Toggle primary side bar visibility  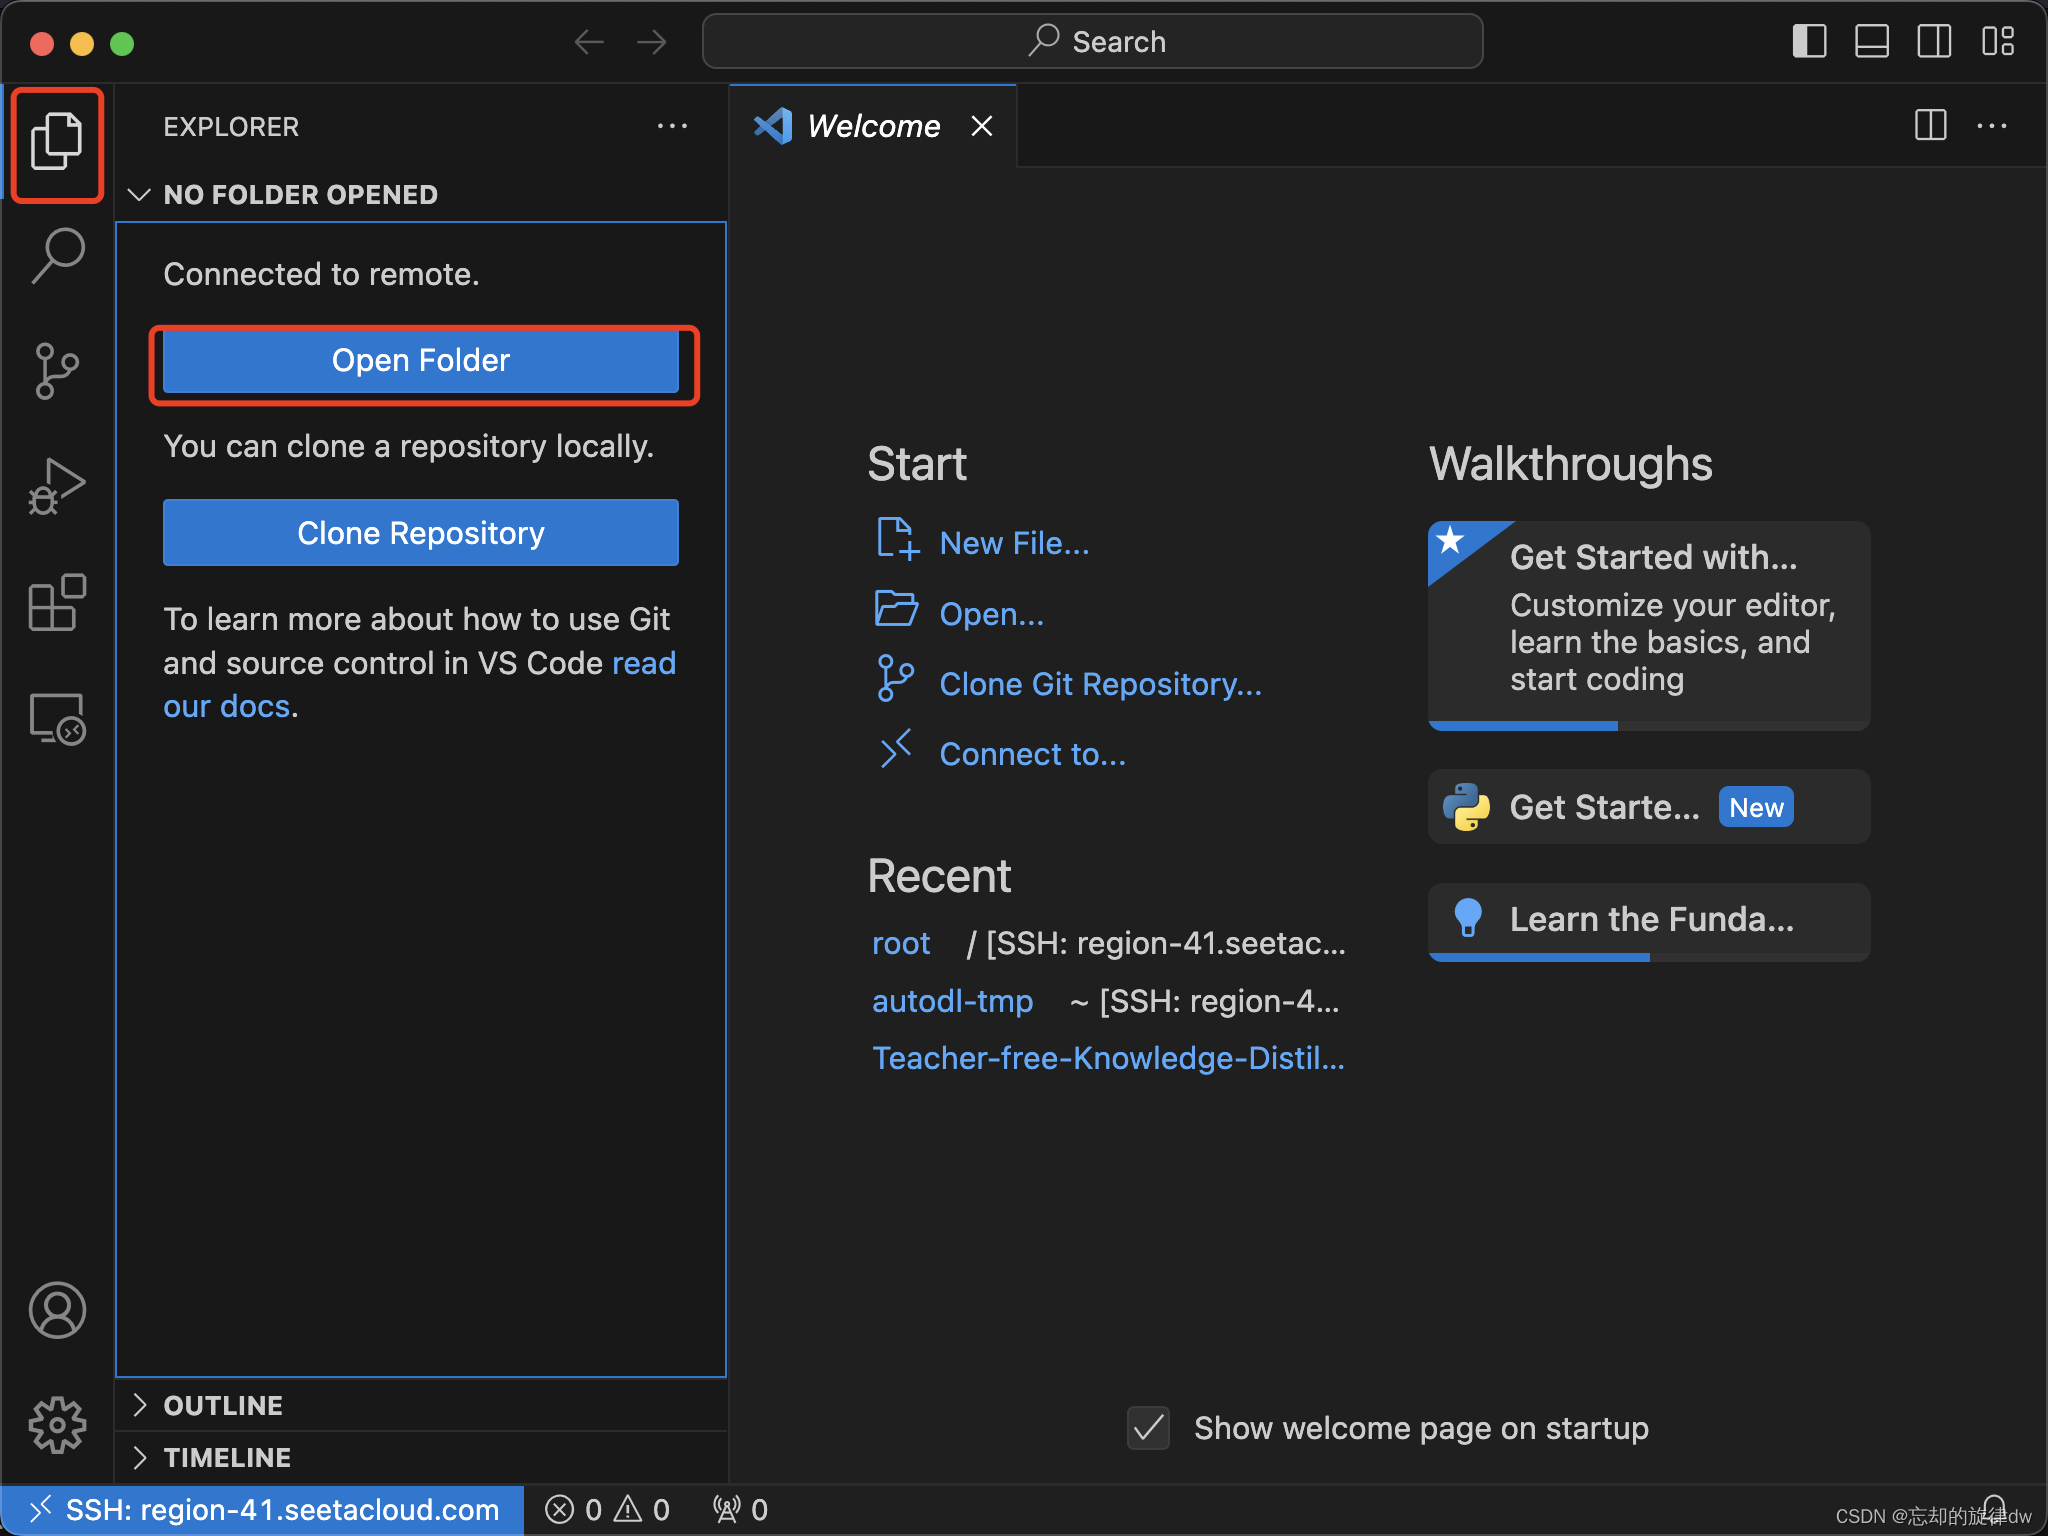point(1809,42)
